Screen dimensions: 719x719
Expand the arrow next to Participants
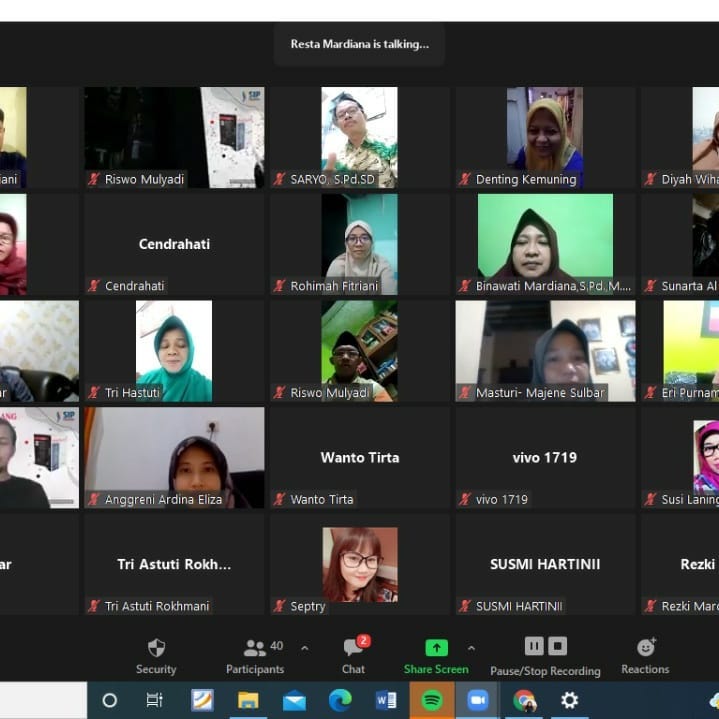[x=305, y=648]
